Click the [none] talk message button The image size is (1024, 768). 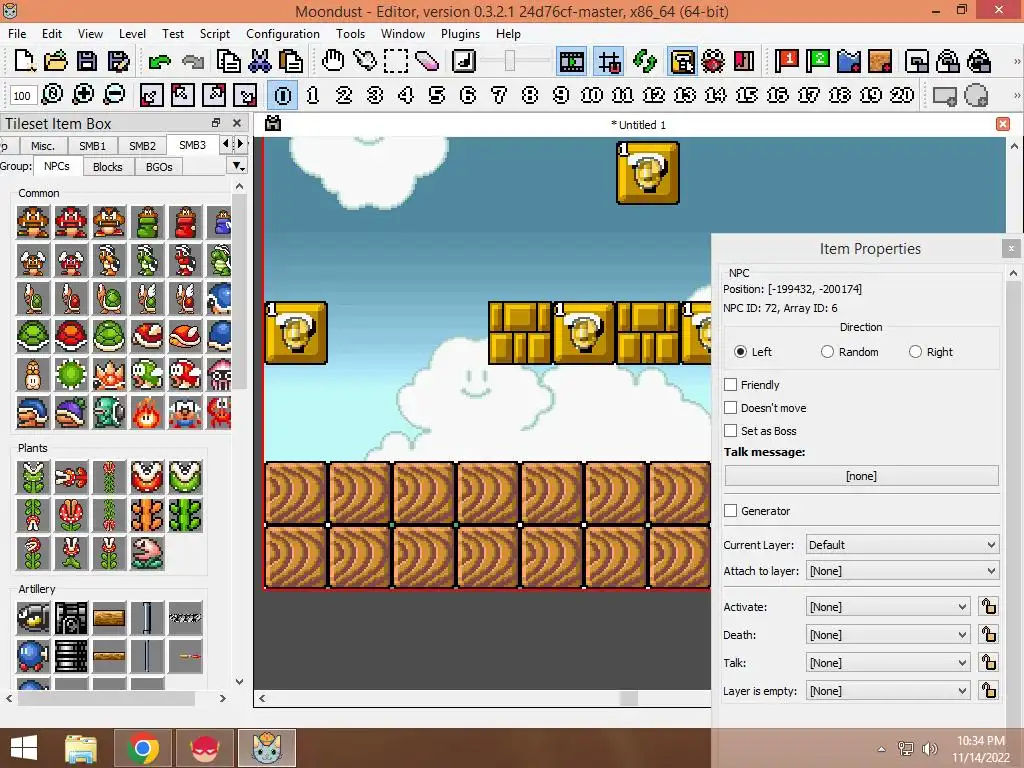tap(861, 476)
